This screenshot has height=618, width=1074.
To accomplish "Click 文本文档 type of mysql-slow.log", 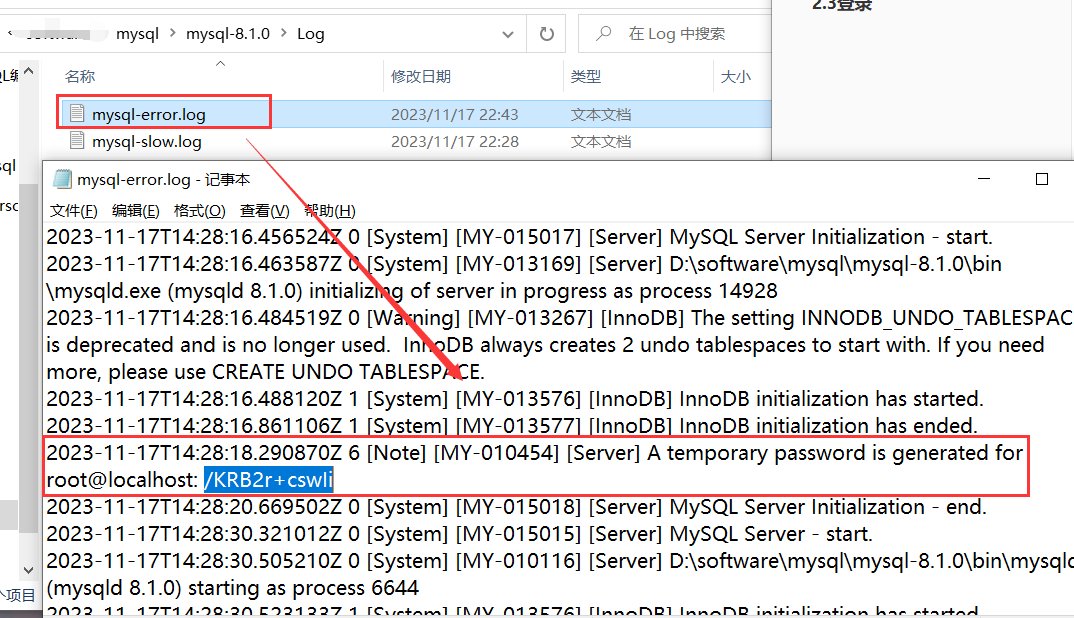I will [601, 142].
